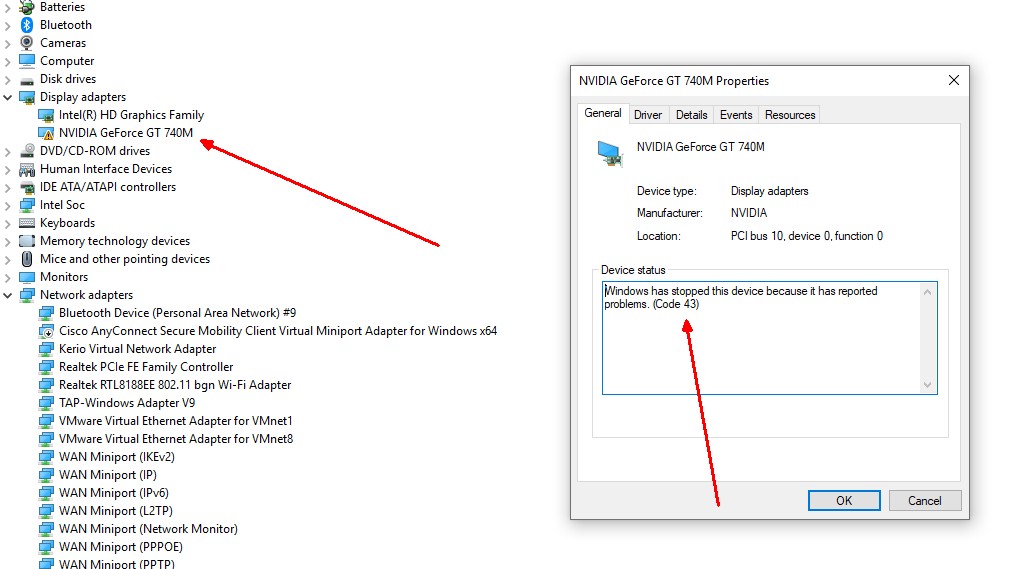Viewport: 1034px width, 569px height.
Task: Click the Display adapters category icon
Action: (x=26, y=97)
